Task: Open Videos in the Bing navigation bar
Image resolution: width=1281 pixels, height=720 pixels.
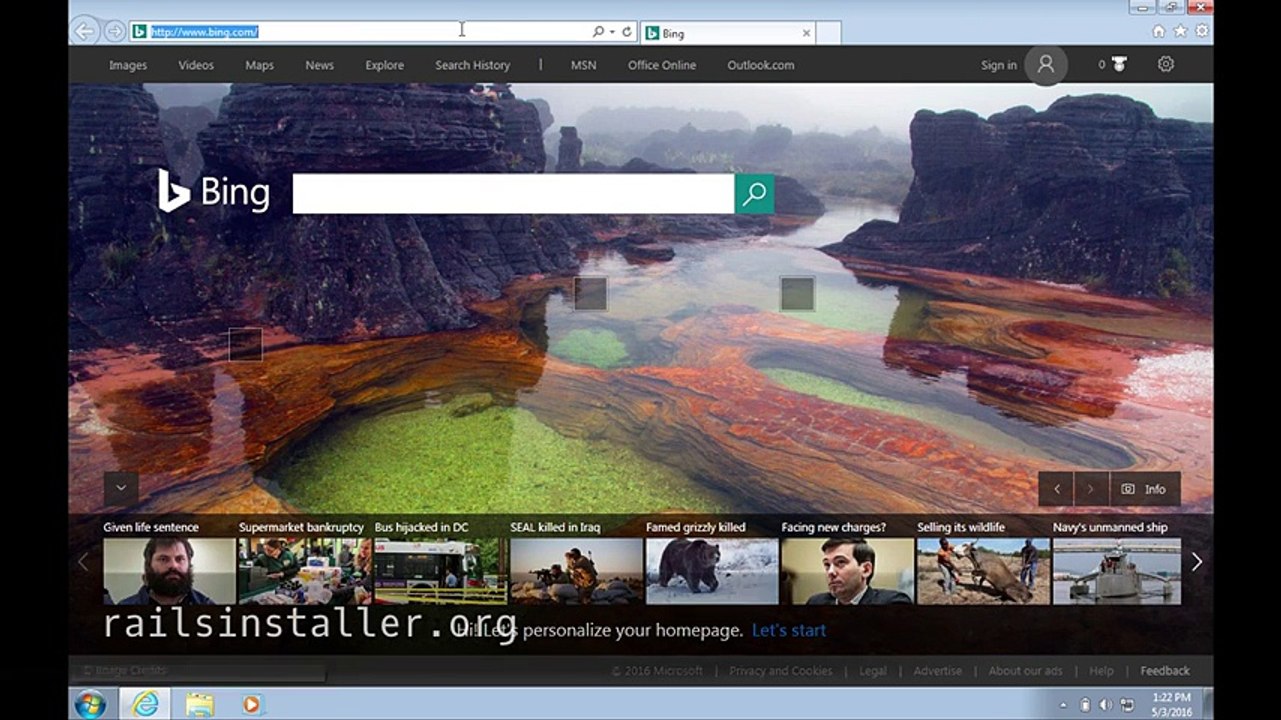Action: coord(196,65)
